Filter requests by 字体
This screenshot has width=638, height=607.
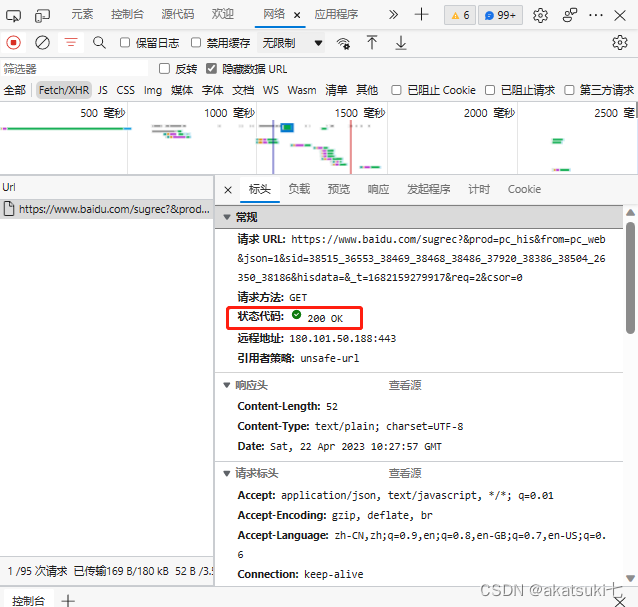[212, 90]
